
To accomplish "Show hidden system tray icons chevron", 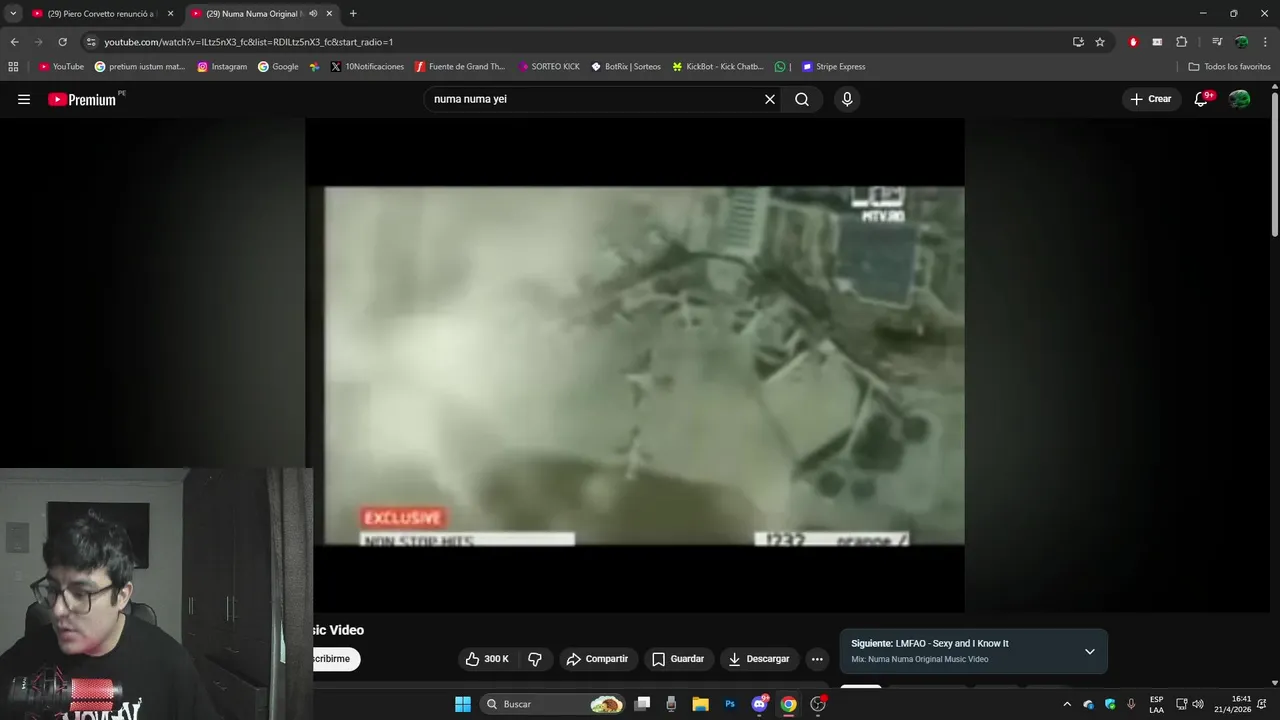I will pyautogui.click(x=1066, y=704).
